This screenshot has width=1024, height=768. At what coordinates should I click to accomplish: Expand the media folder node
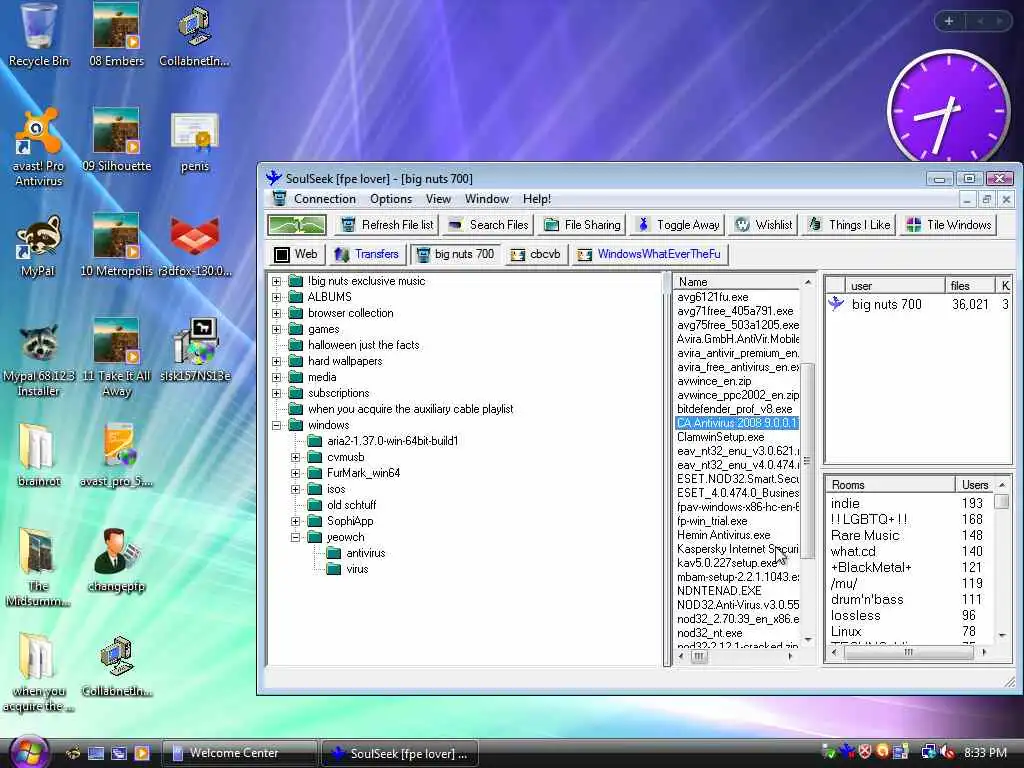276,377
